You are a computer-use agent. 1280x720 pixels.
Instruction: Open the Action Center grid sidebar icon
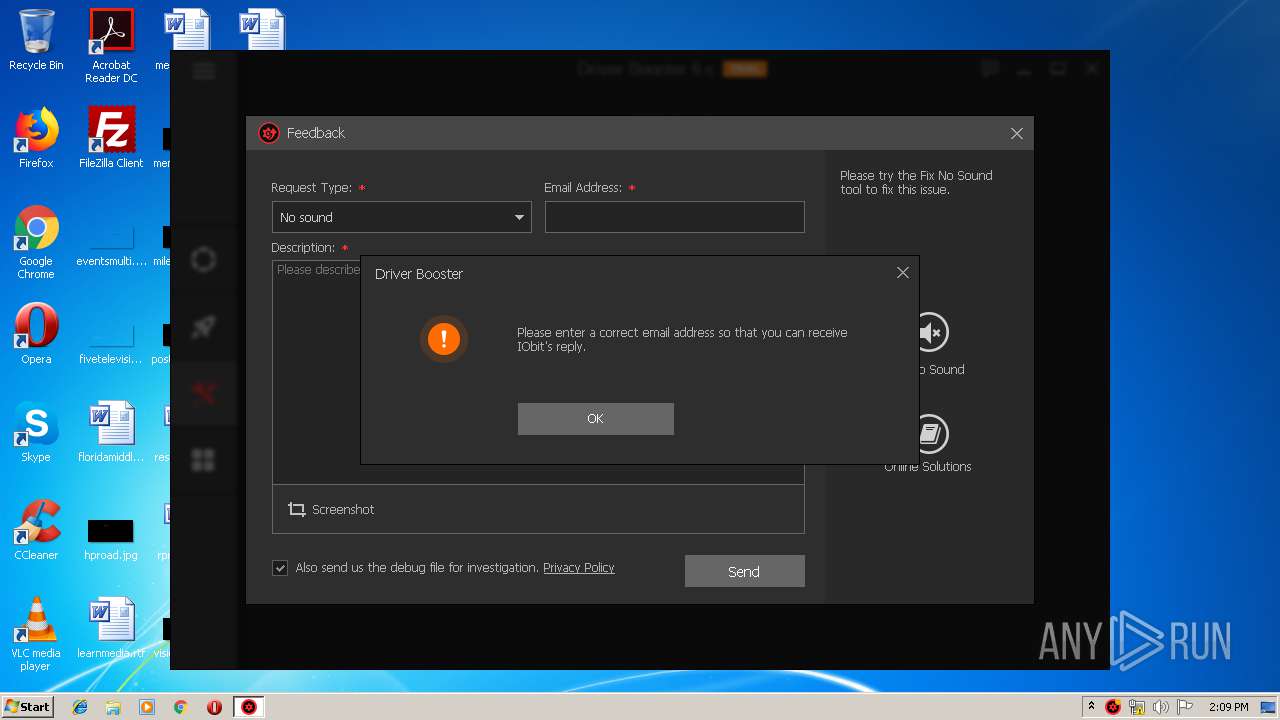203,460
